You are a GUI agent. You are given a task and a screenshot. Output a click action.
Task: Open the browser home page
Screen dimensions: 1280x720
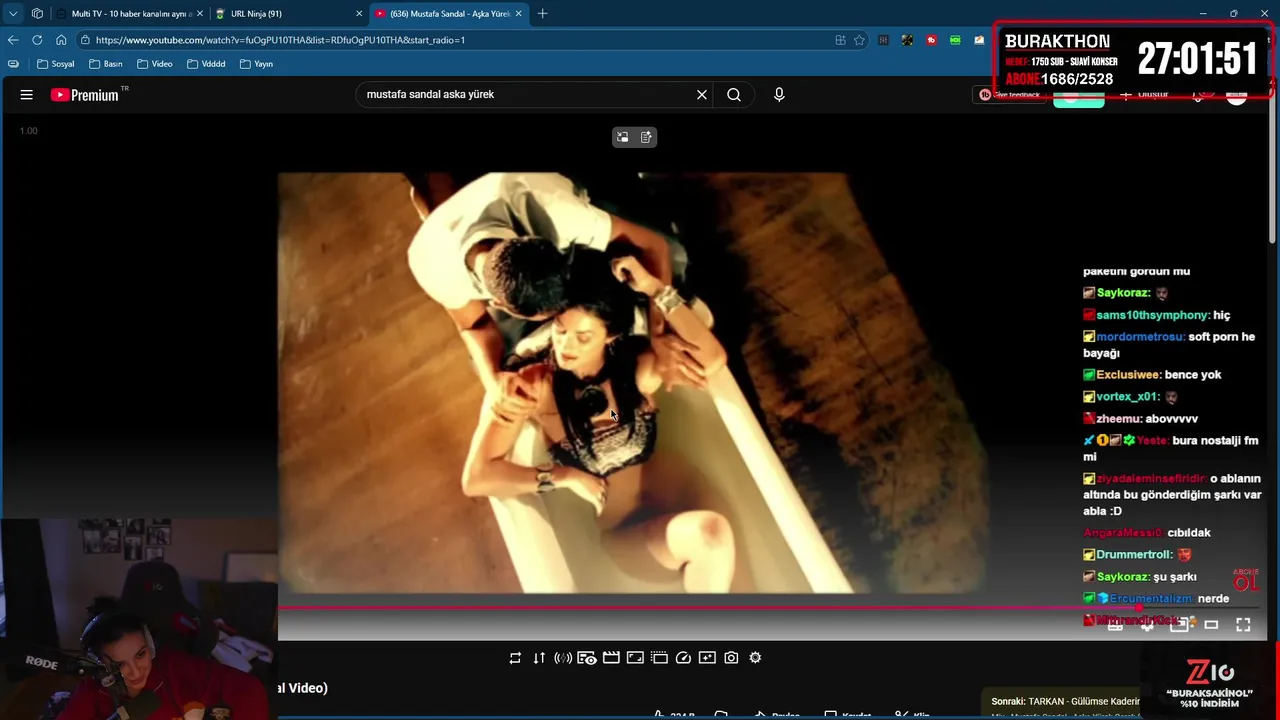[61, 40]
